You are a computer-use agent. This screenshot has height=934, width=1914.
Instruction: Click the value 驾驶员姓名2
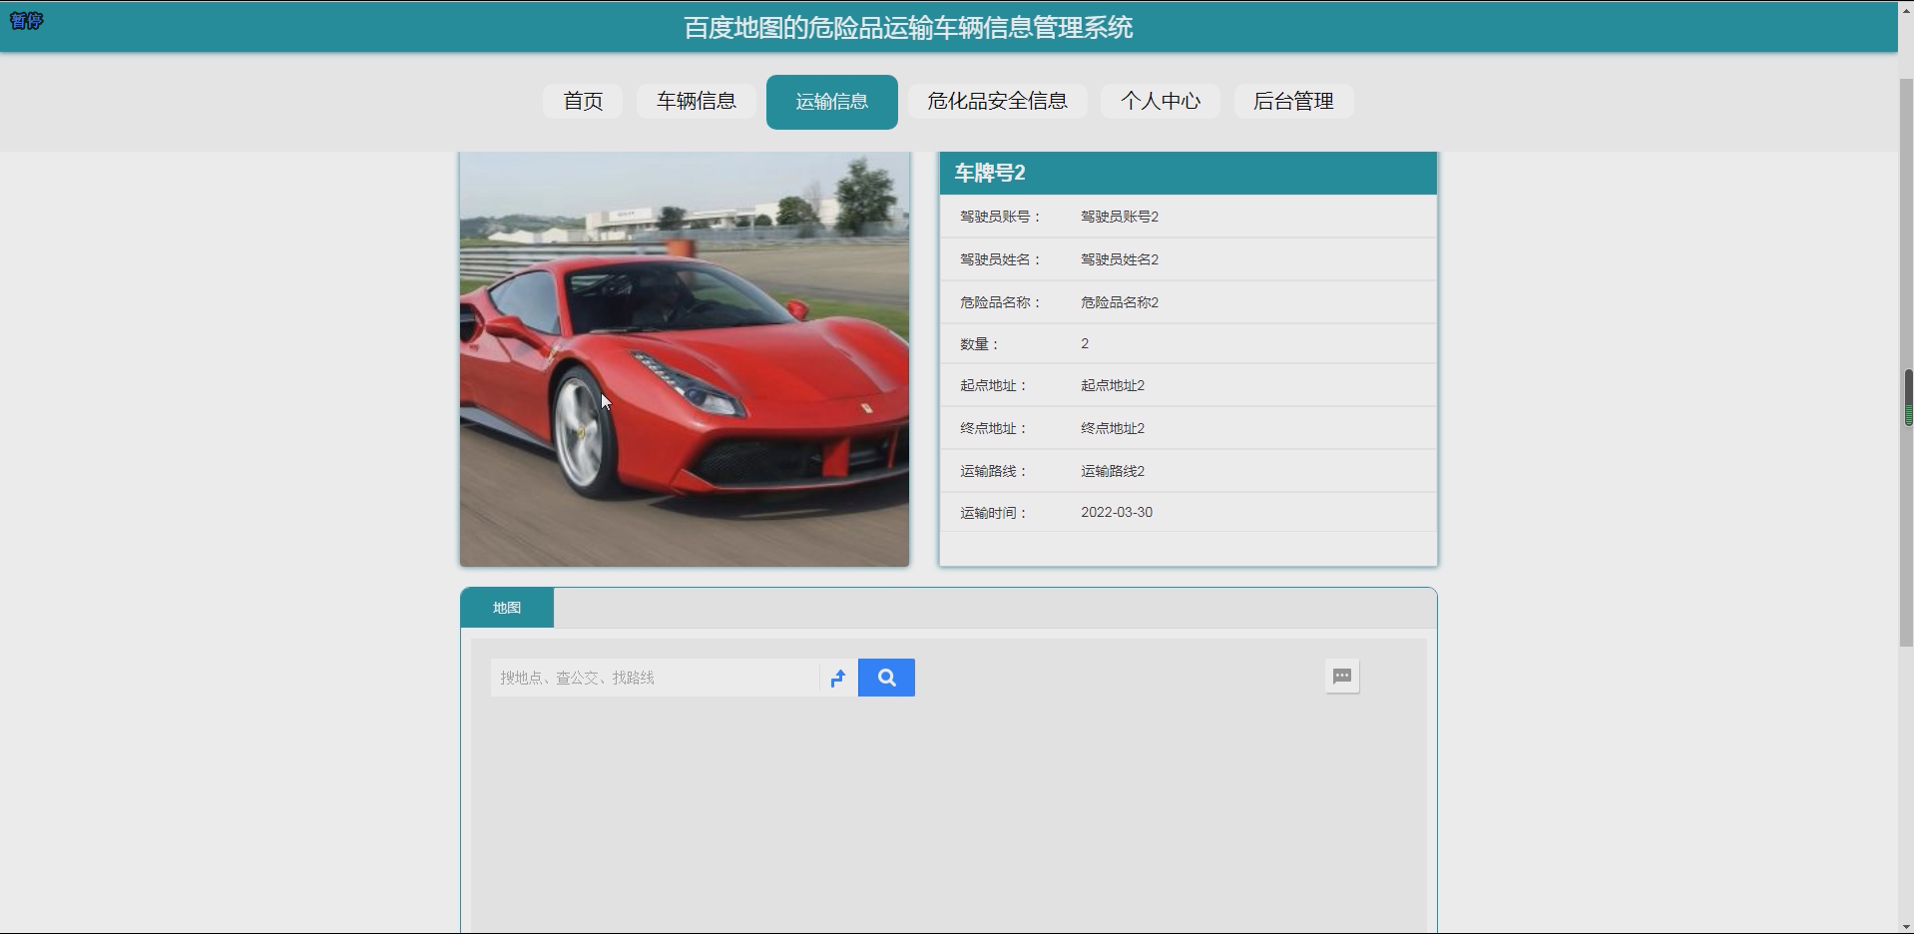click(1120, 260)
